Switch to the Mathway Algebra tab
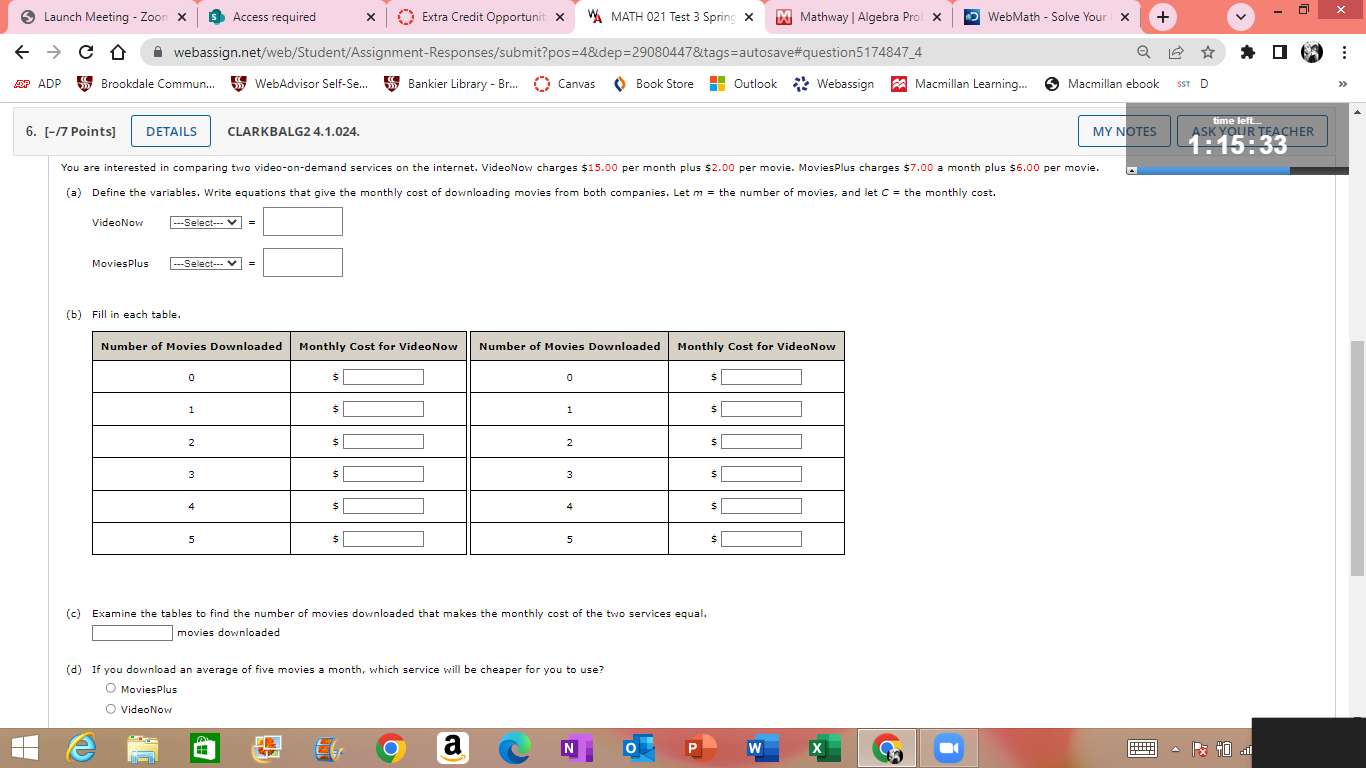 pyautogui.click(x=858, y=17)
